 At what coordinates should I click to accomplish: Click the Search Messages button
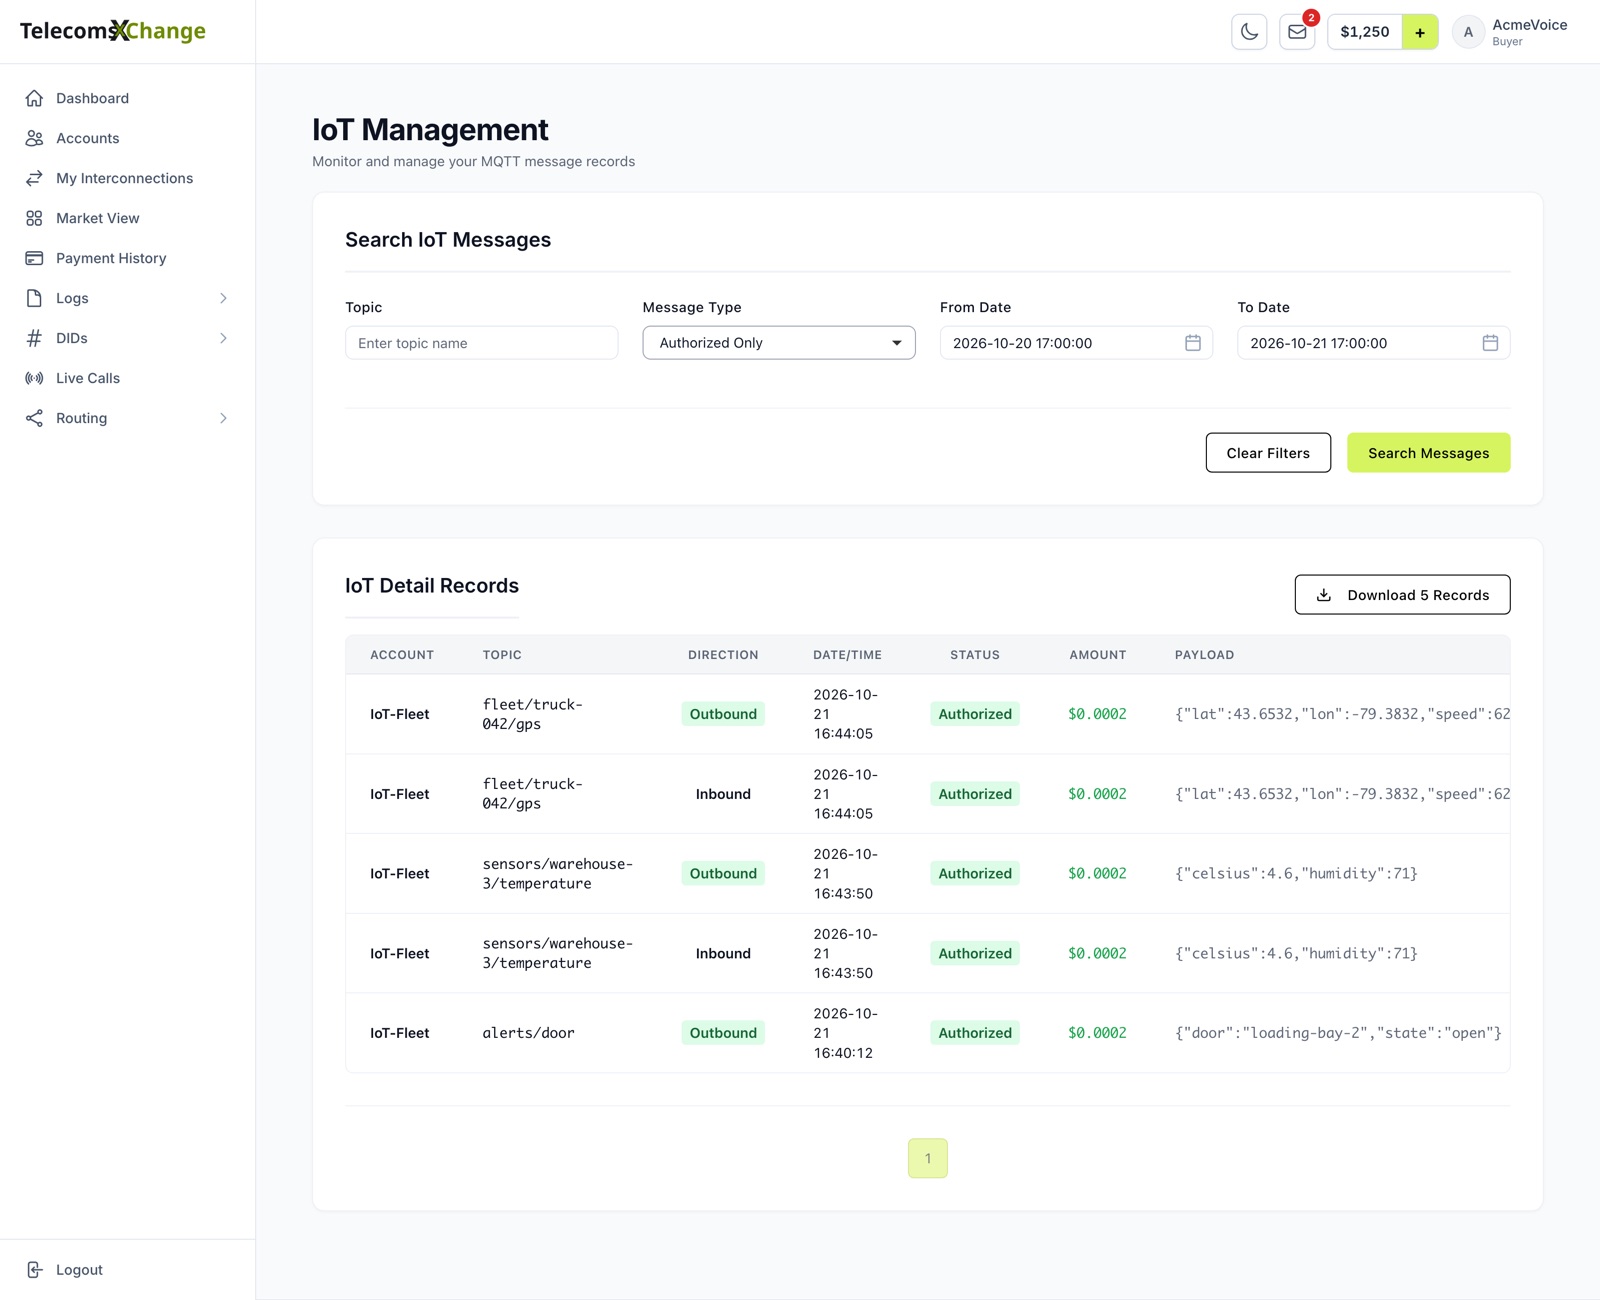[x=1428, y=453]
